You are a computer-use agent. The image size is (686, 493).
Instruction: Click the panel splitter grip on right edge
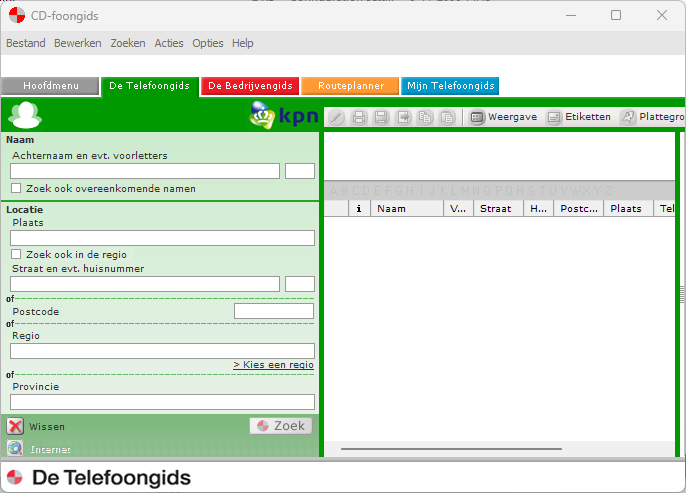pyautogui.click(x=682, y=294)
